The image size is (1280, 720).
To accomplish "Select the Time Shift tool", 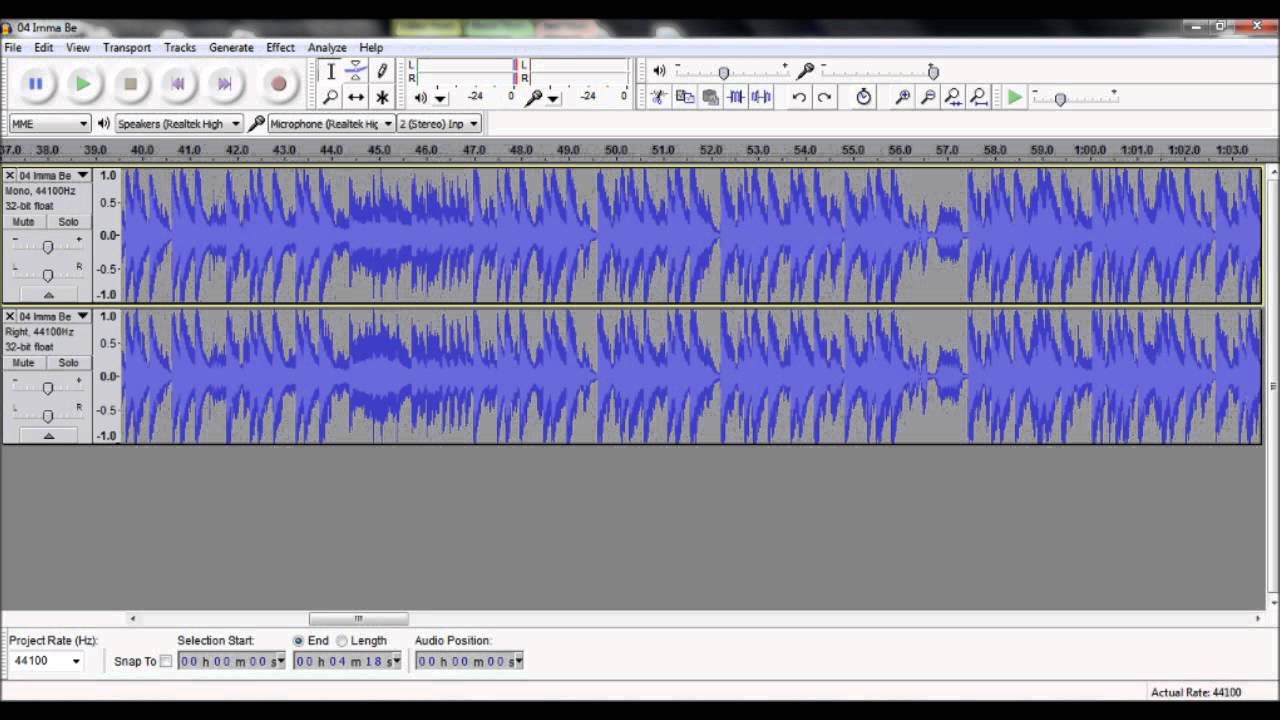I will 356,97.
